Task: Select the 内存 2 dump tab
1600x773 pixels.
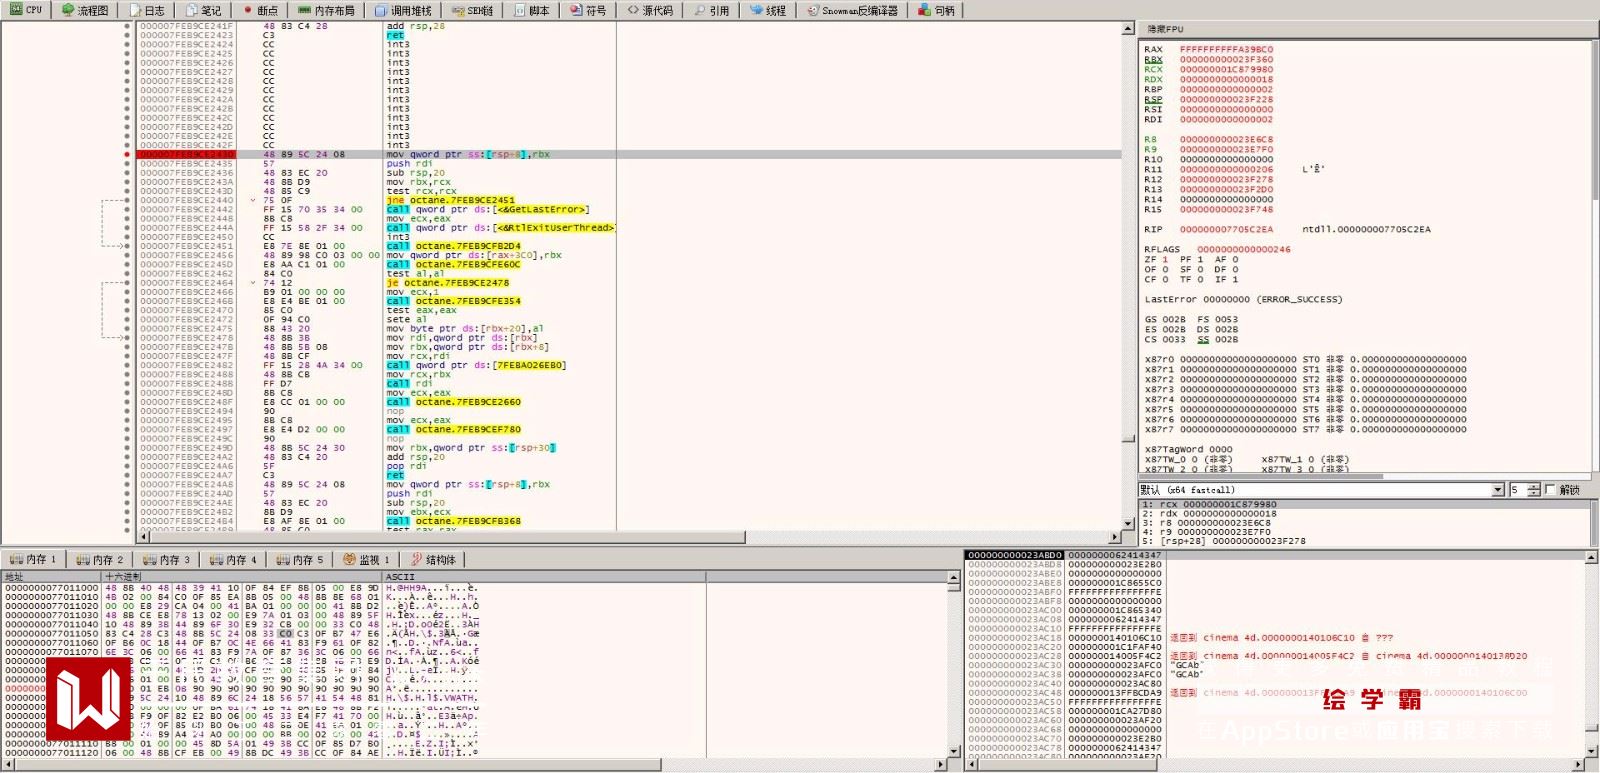Action: (x=100, y=560)
